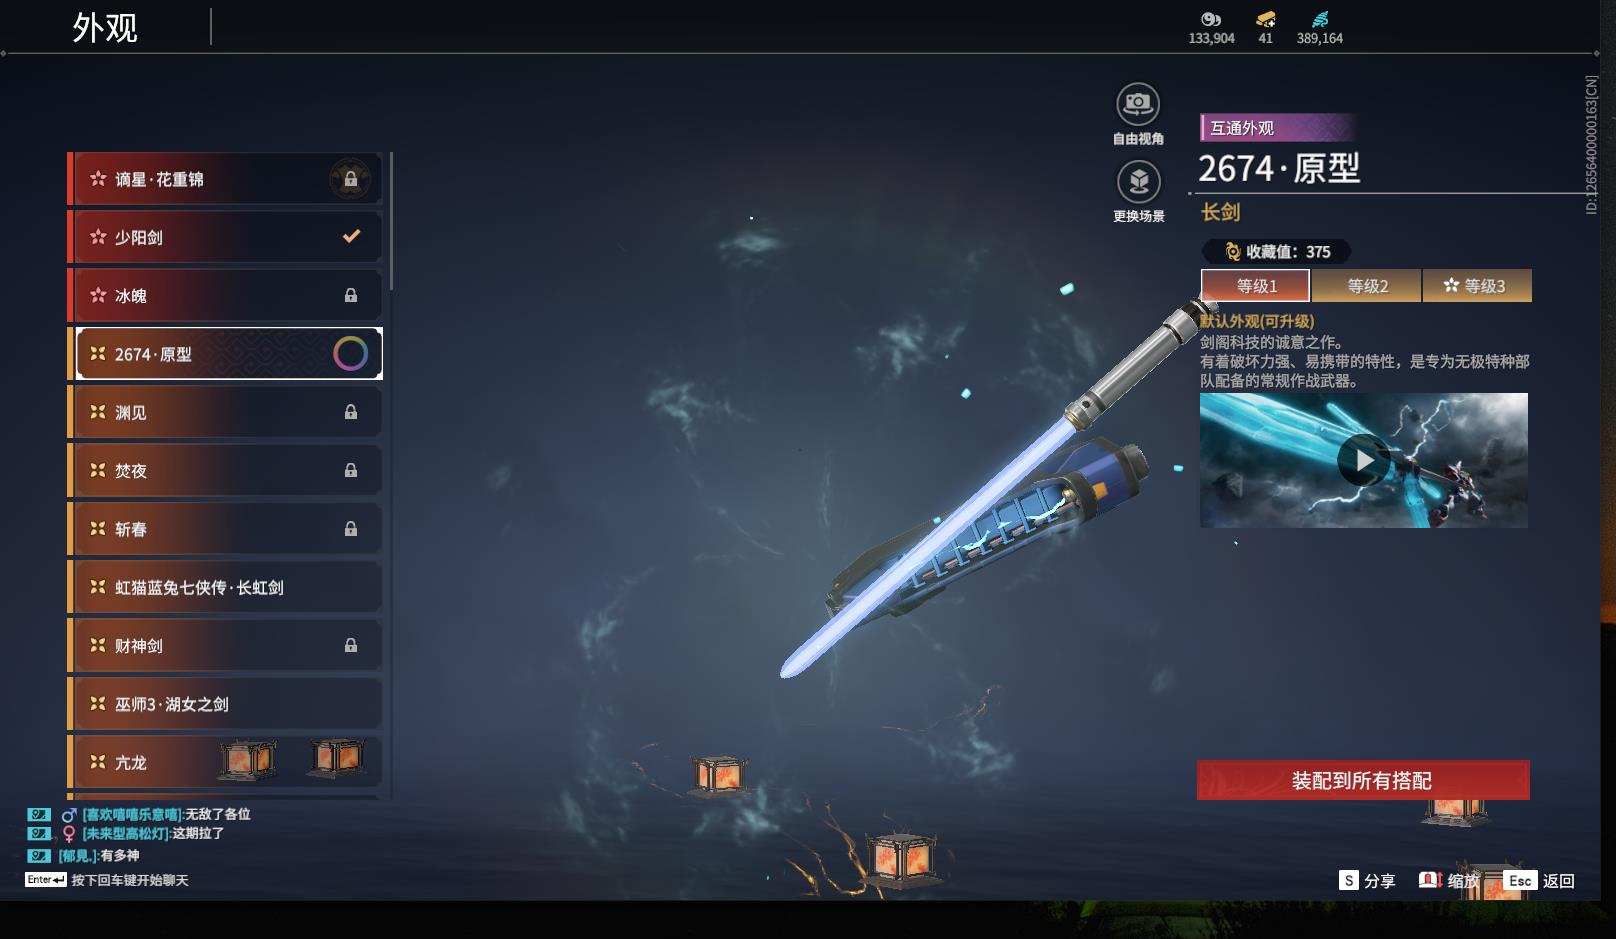Switch to the 等级2 tab
The image size is (1616, 939).
coord(1366,286)
